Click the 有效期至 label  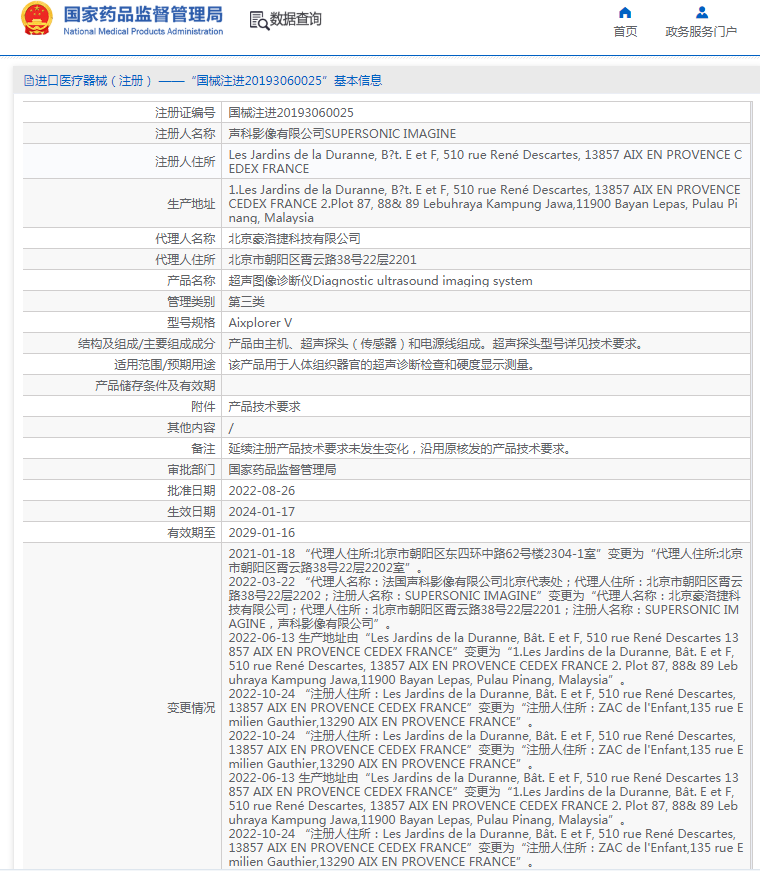191,533
